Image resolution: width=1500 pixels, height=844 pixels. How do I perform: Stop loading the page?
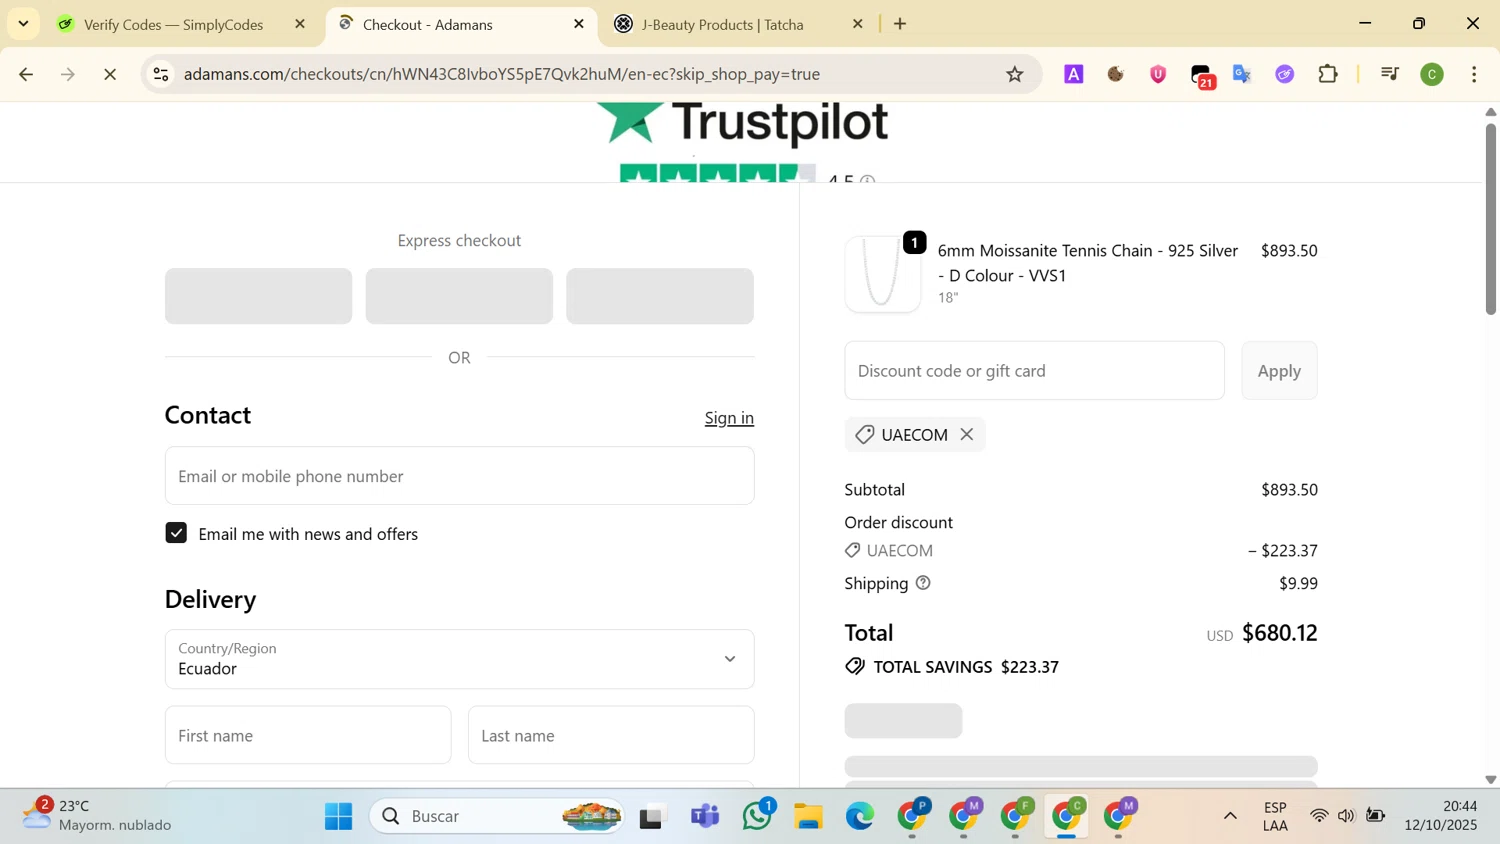110,74
